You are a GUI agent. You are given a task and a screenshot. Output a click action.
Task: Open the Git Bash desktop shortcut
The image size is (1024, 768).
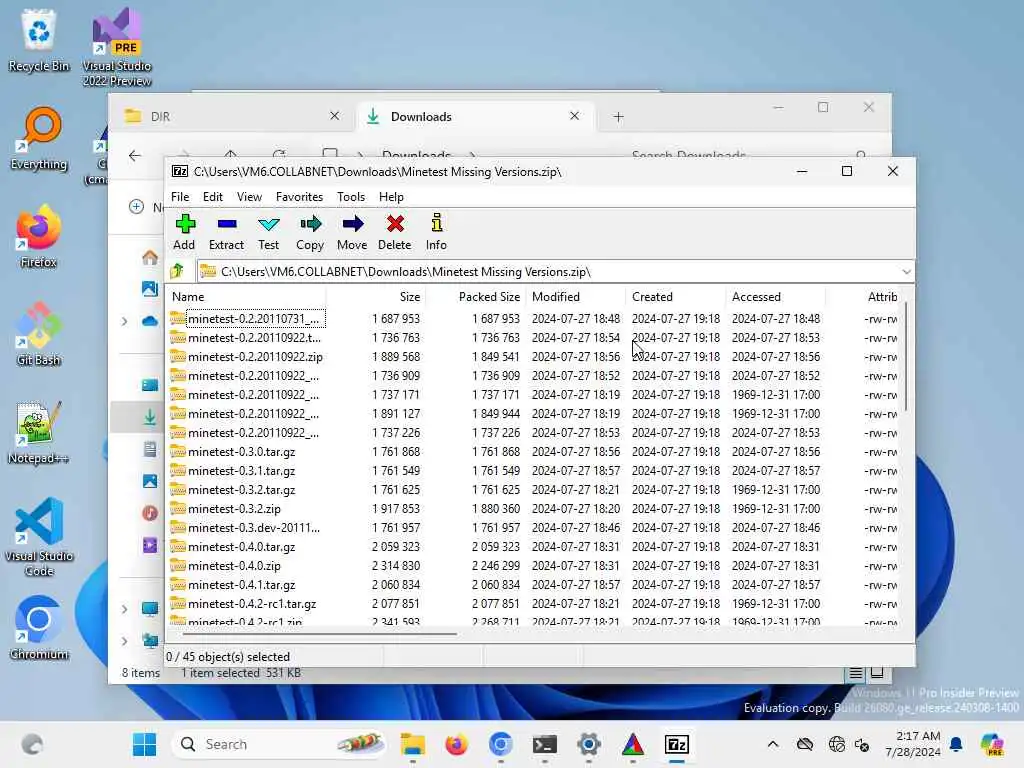(x=39, y=334)
